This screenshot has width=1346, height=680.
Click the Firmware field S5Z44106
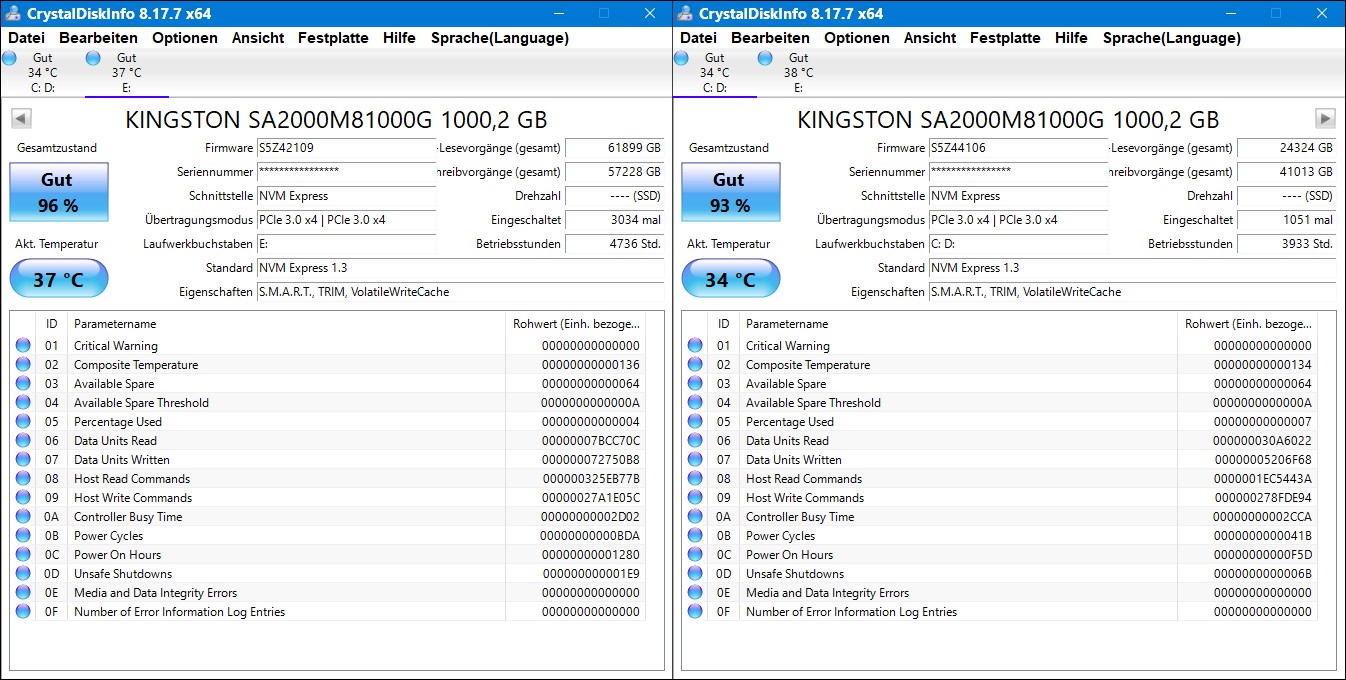[1018, 148]
